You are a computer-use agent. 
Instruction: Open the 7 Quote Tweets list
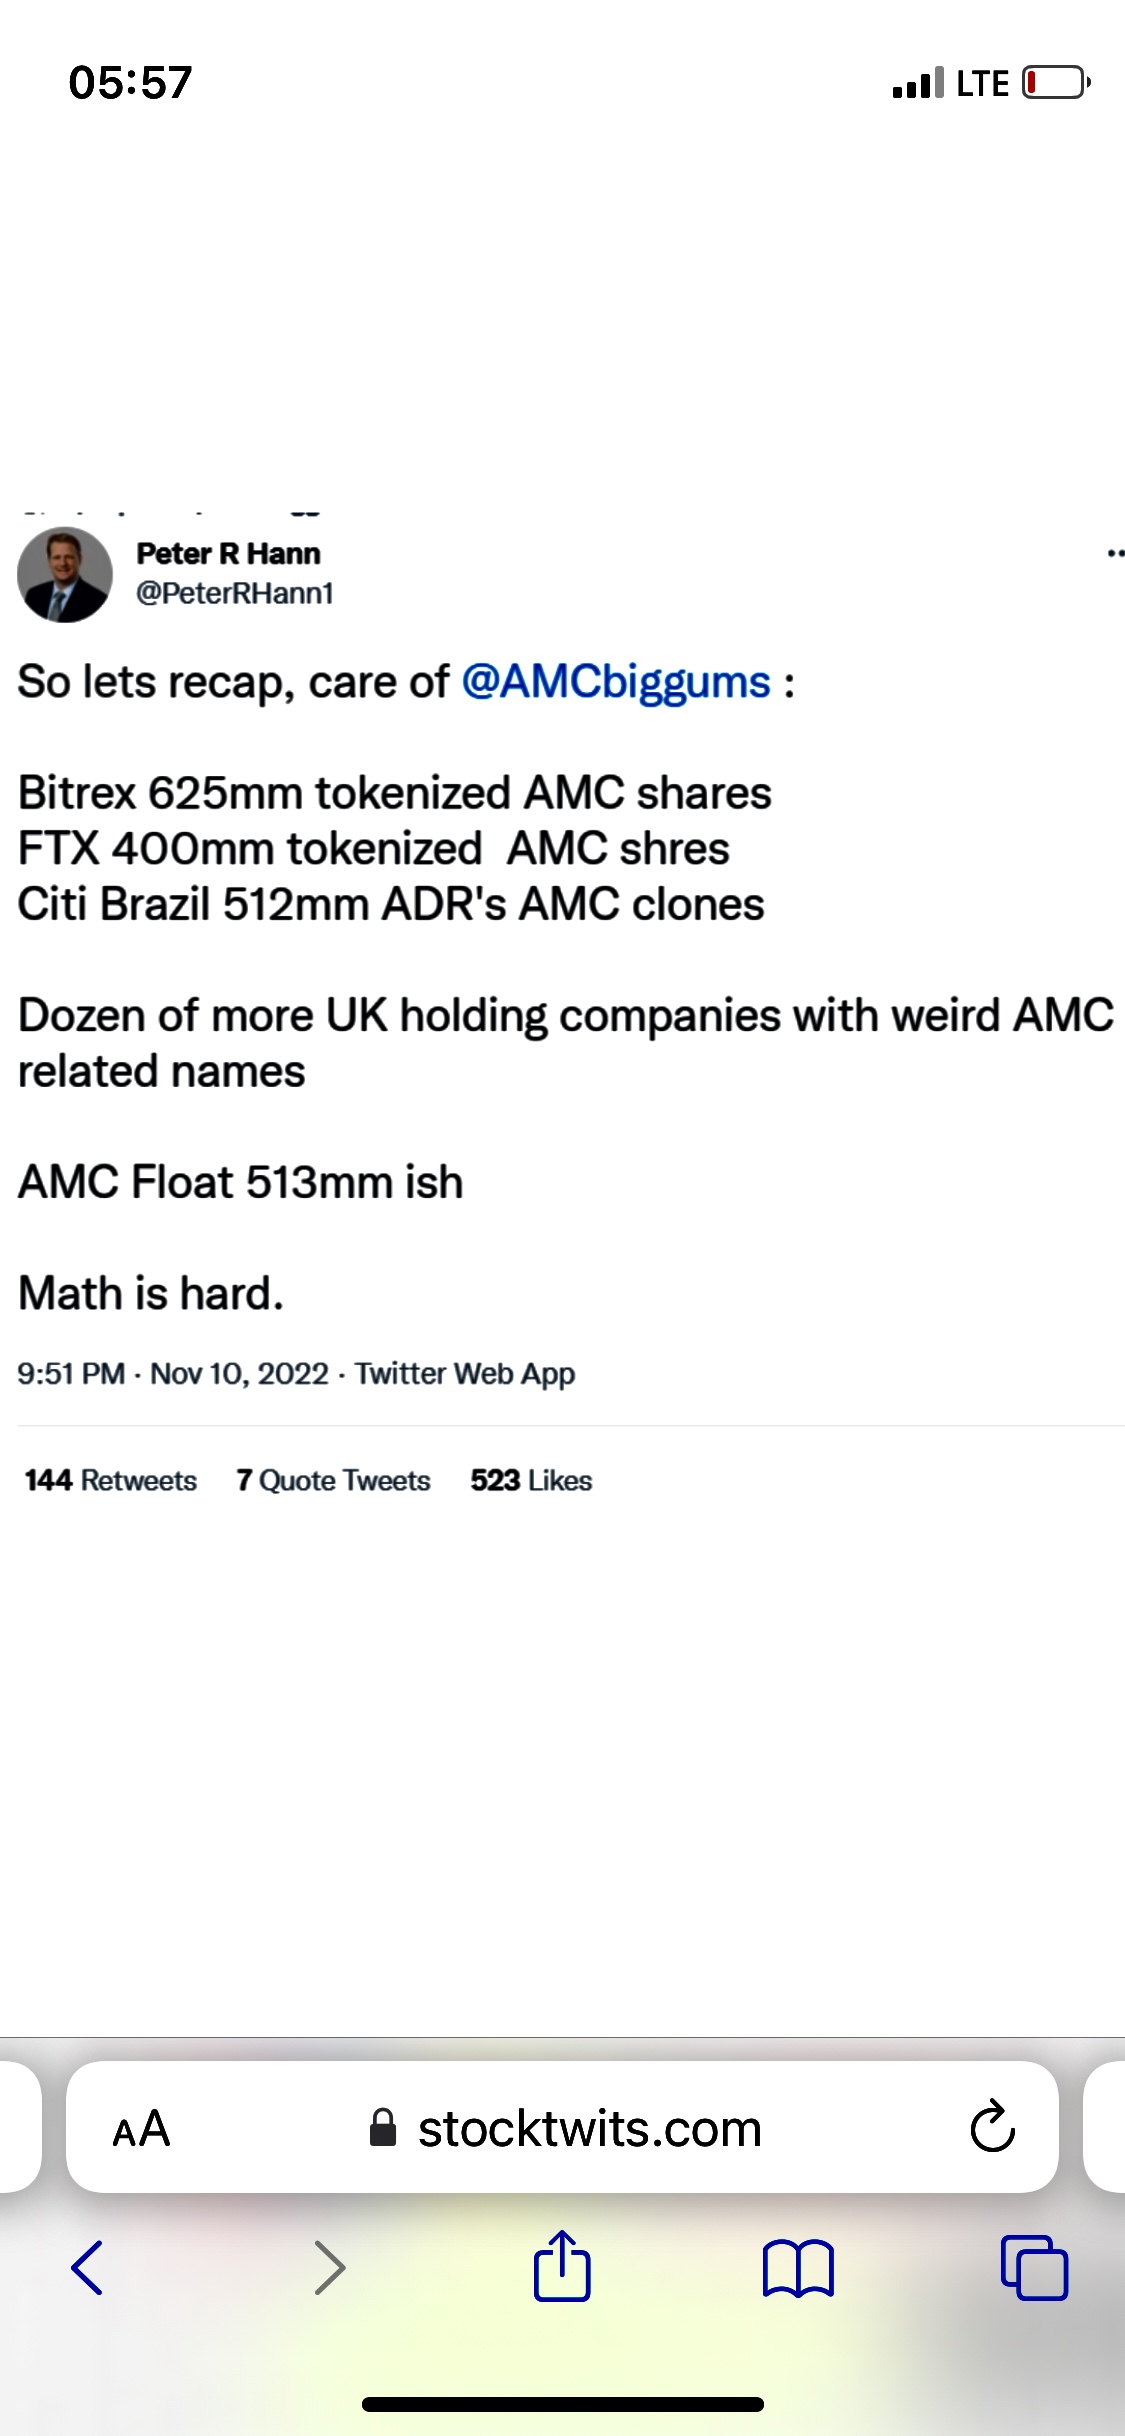point(332,1480)
